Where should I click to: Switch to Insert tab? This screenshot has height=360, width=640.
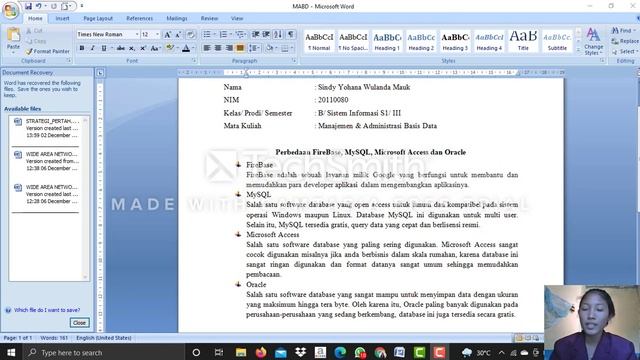62,18
